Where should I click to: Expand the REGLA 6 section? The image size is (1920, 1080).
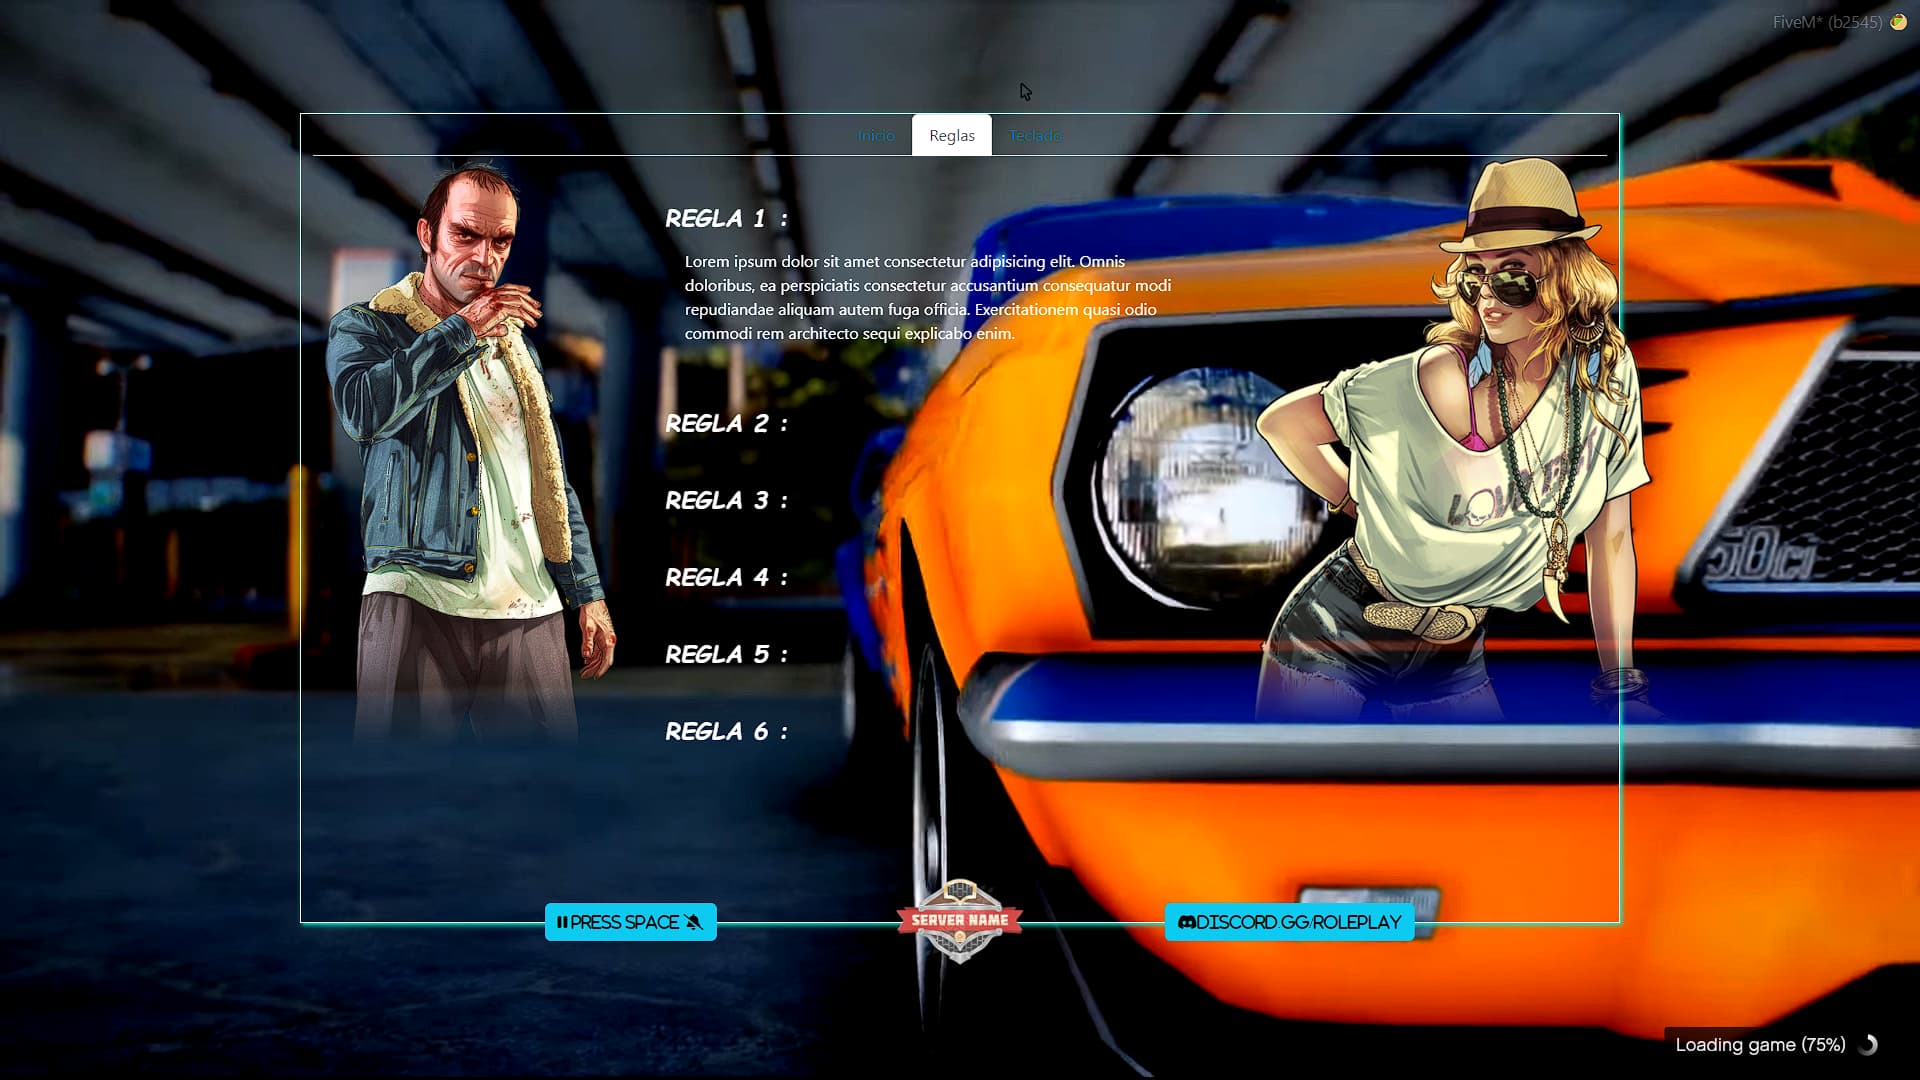click(x=726, y=732)
